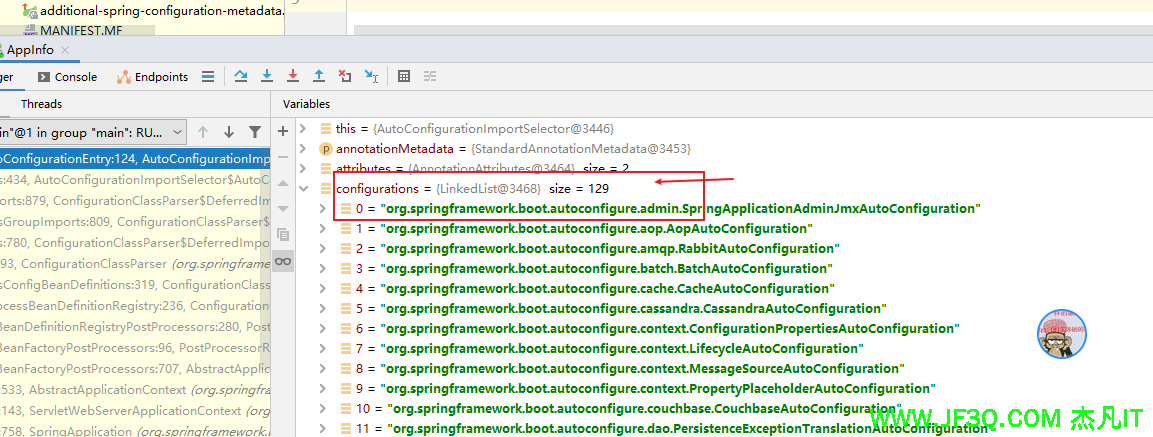The image size is (1153, 437).
Task: Click the red Force Step Into icon
Action: point(293,76)
